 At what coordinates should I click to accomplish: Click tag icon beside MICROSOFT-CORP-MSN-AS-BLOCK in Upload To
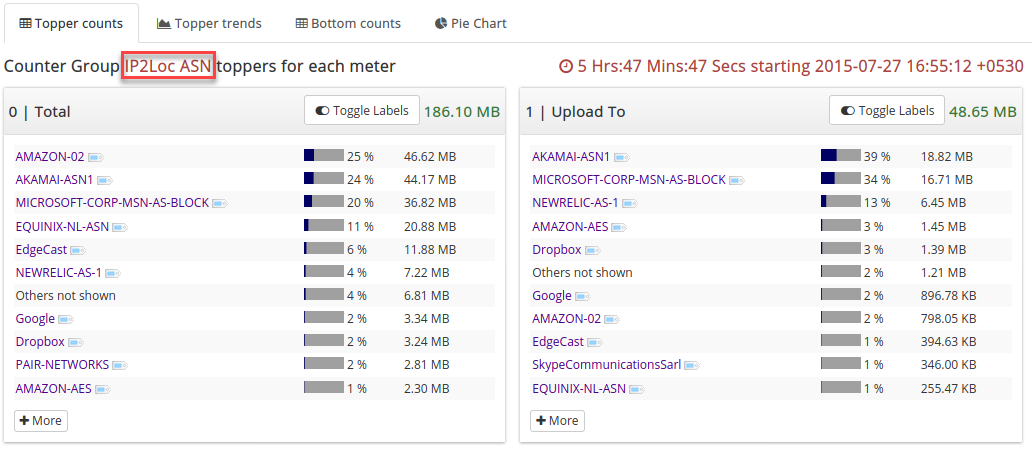(737, 180)
